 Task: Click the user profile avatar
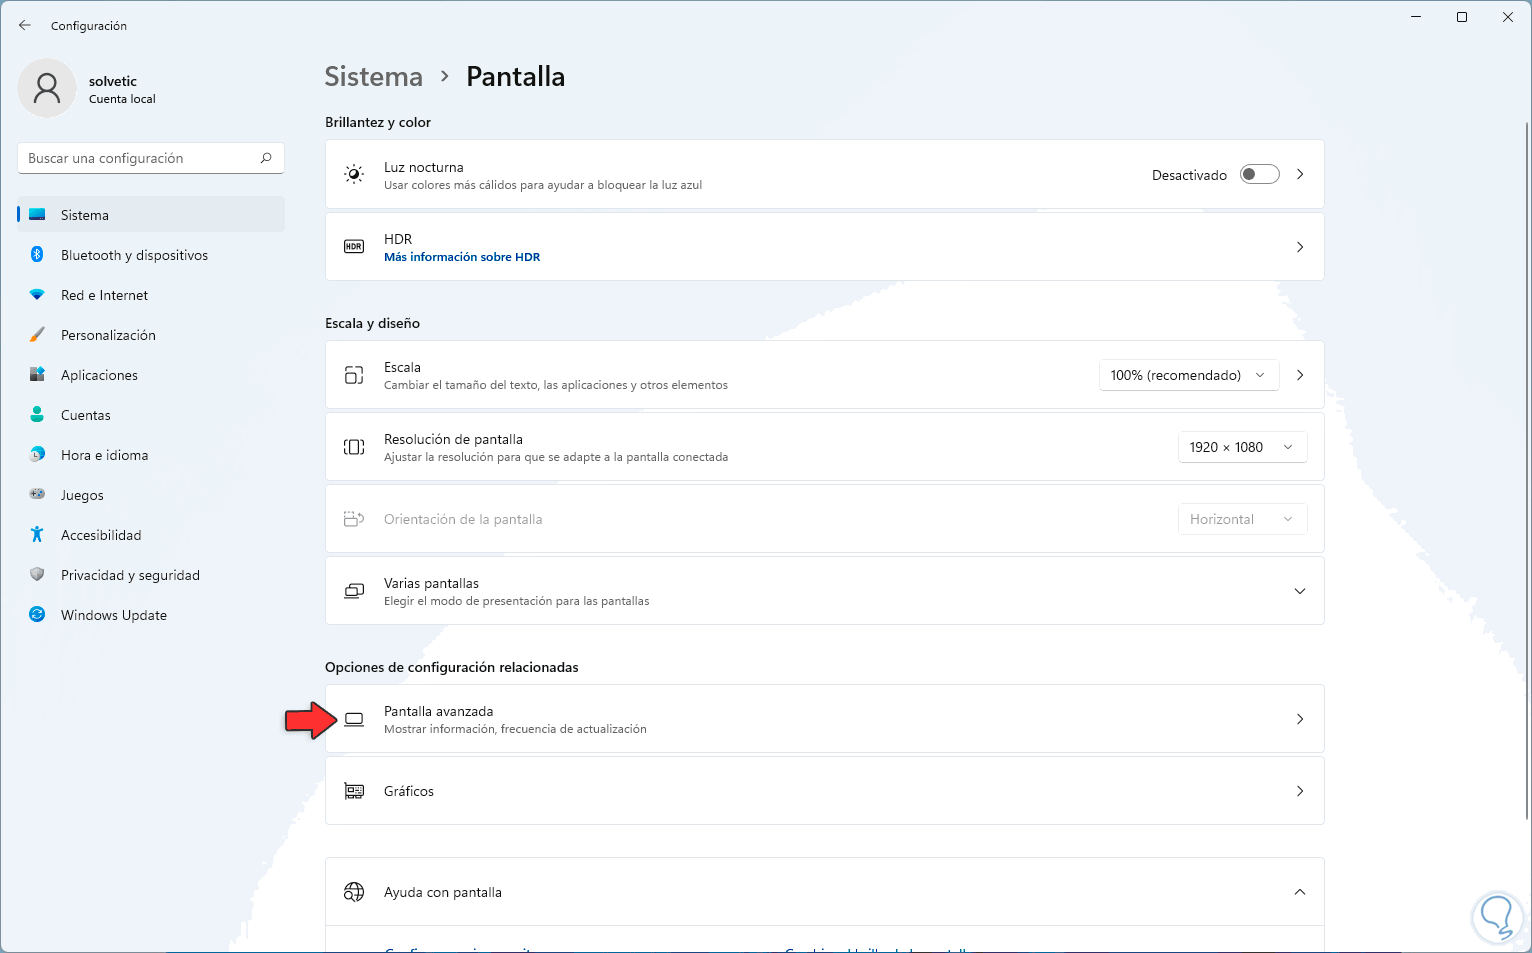pyautogui.click(x=47, y=88)
